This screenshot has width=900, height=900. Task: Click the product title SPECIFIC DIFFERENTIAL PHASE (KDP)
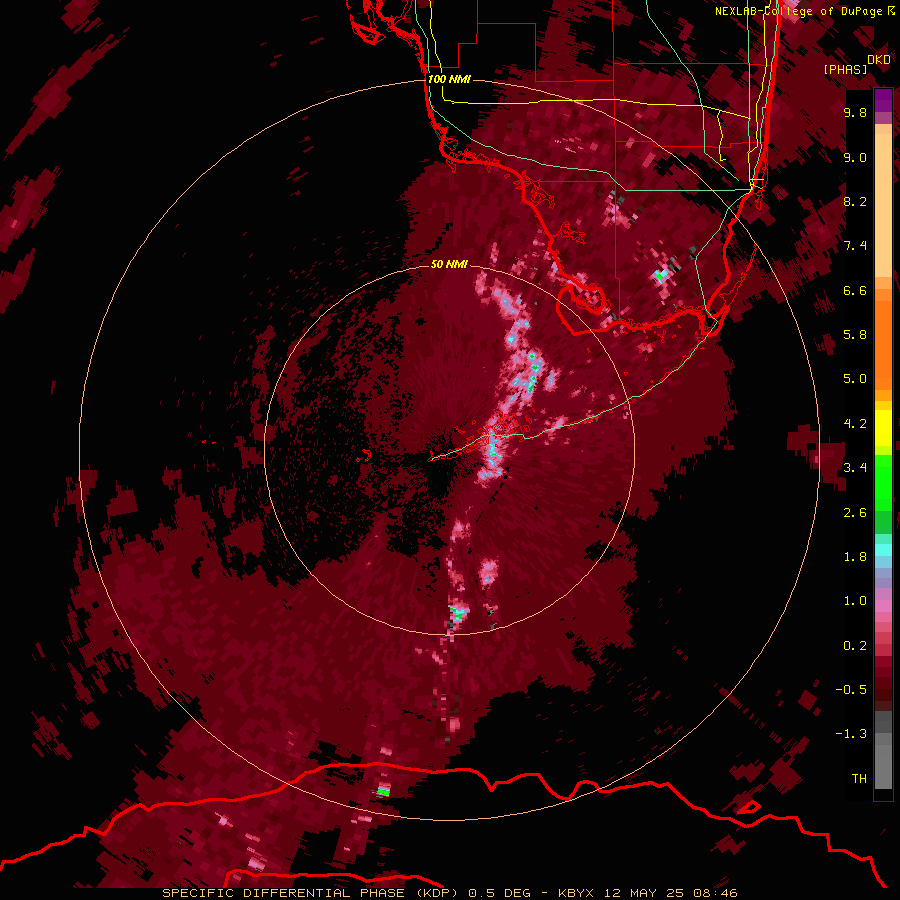point(311,893)
